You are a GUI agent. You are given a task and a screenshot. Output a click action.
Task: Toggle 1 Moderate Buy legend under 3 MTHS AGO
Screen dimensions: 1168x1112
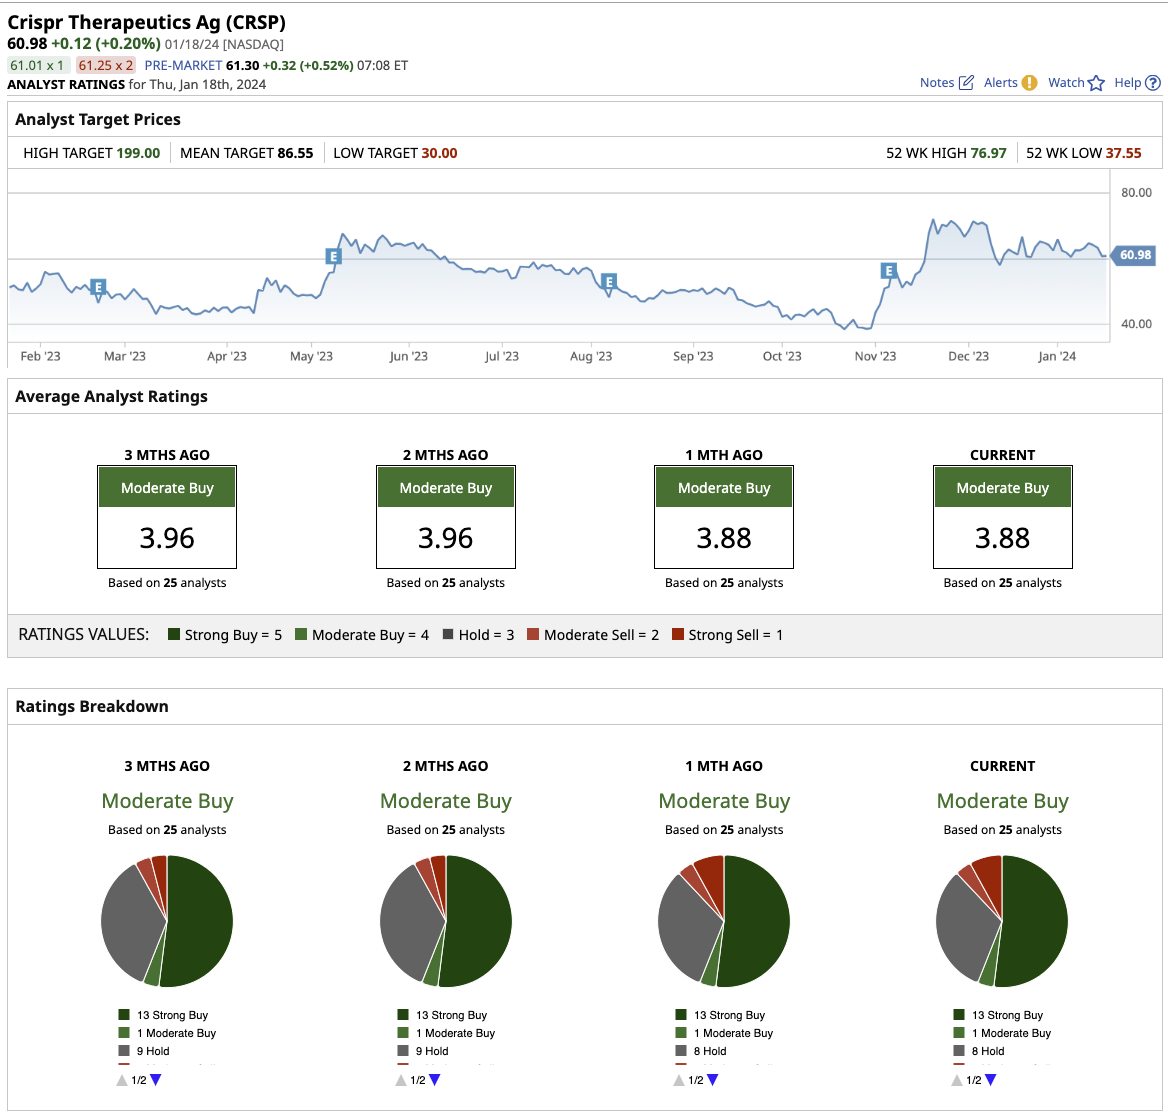(x=168, y=1033)
